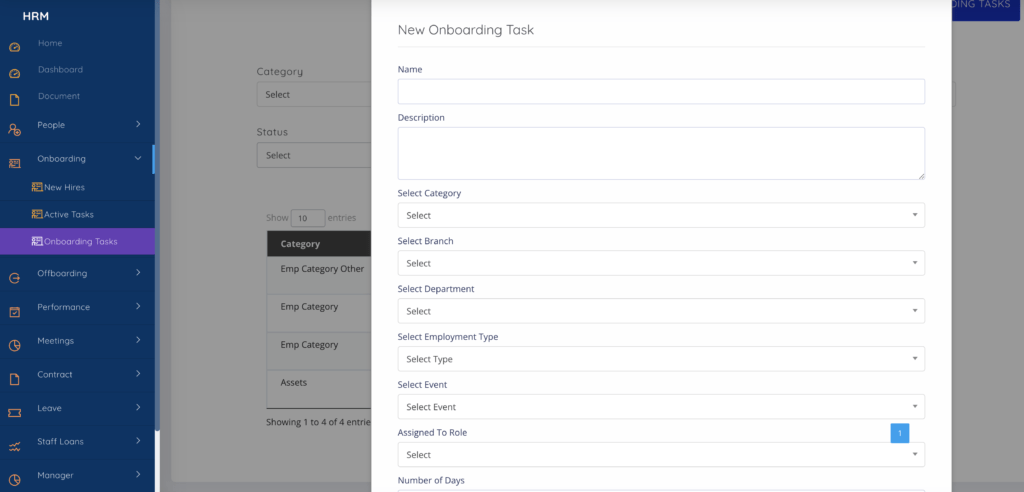
Task: Open Dashboard from sidebar
Action: pyautogui.click(x=60, y=69)
